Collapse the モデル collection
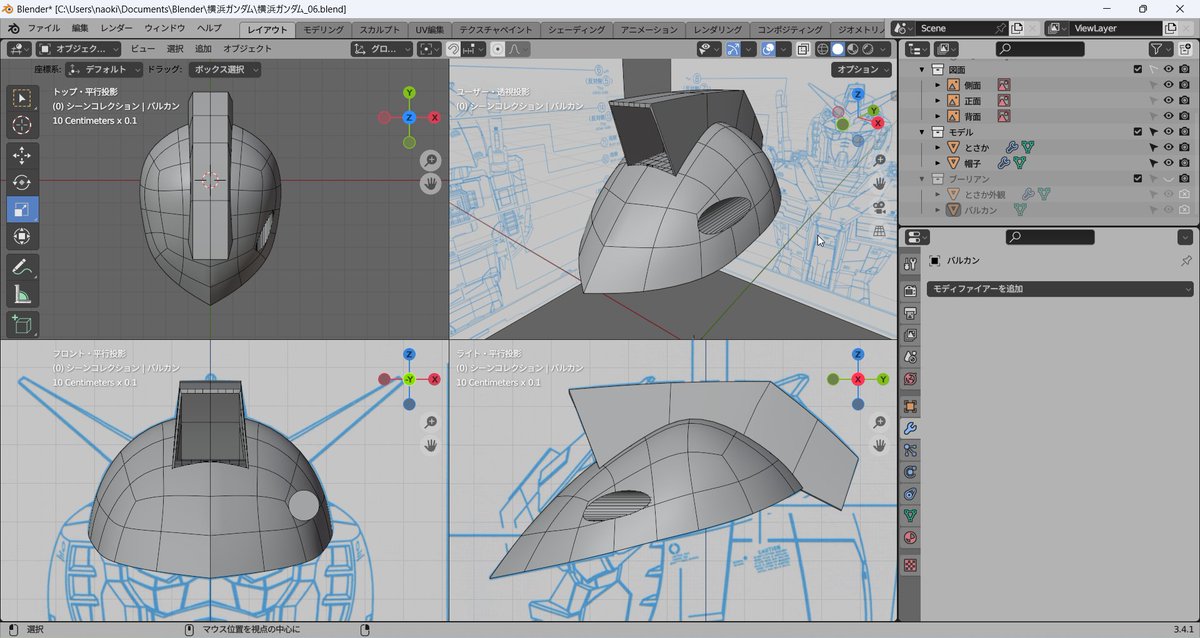The image size is (1200, 638). click(922, 131)
